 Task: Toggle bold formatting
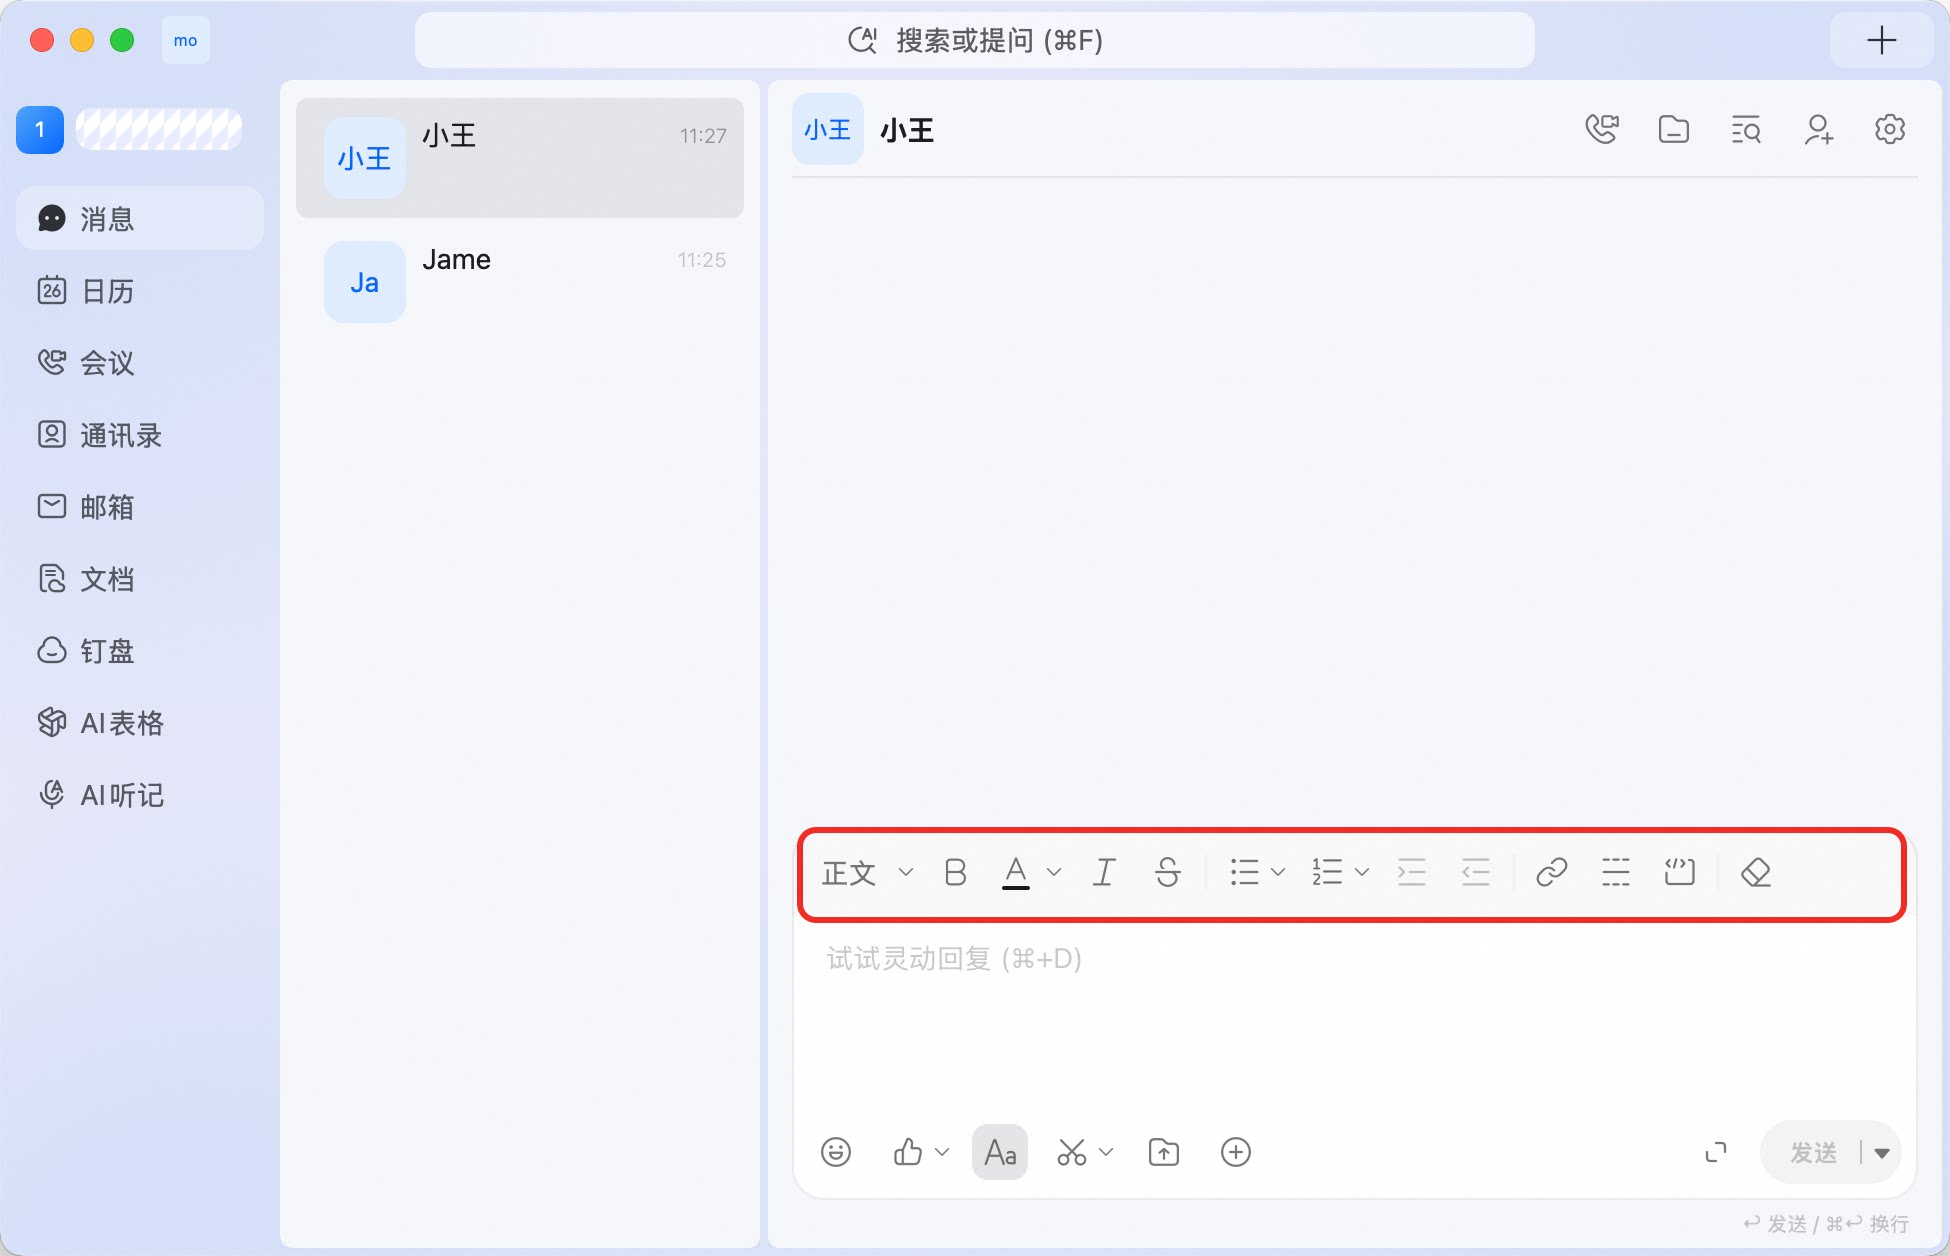955,872
